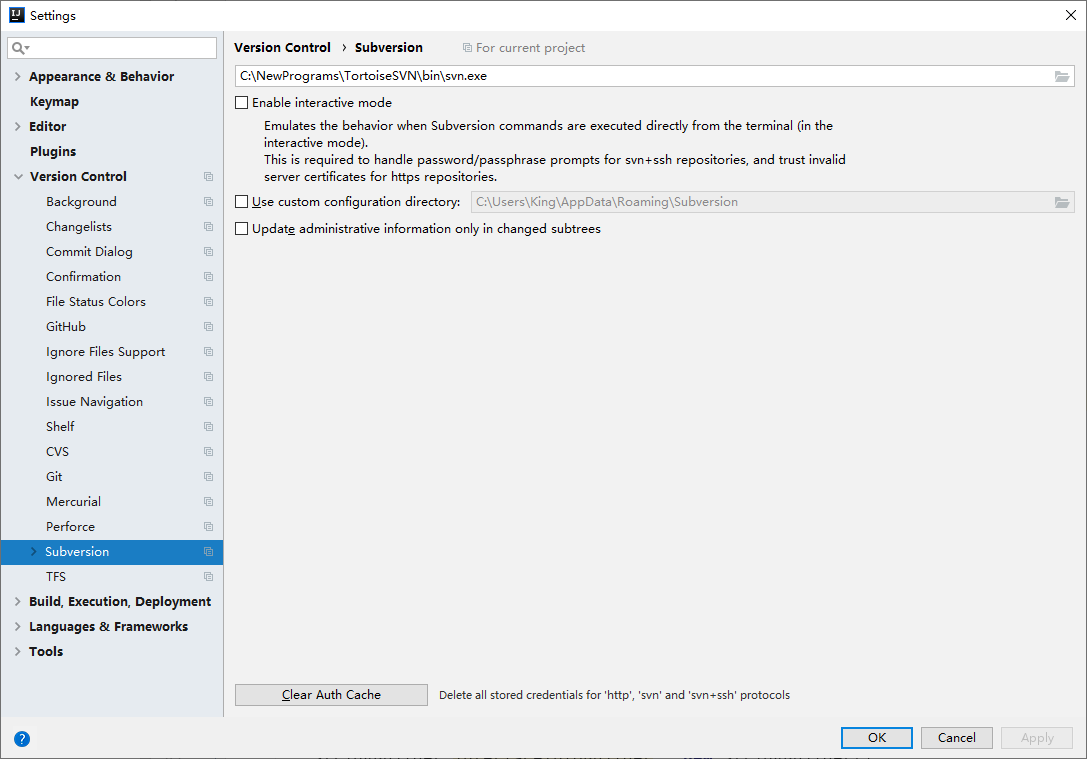
Task: Open the Commit Dialog settings page
Action: click(89, 252)
